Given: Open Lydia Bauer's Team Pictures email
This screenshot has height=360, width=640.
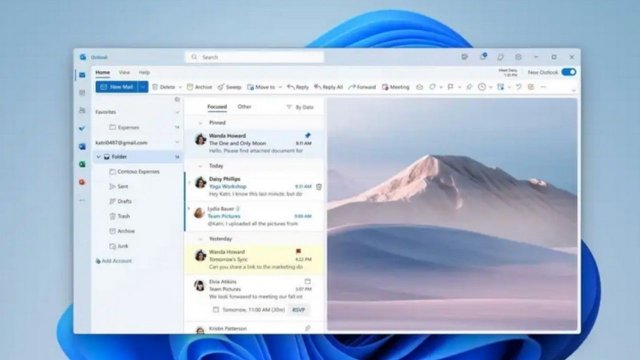Looking at the screenshot, I should [254, 216].
